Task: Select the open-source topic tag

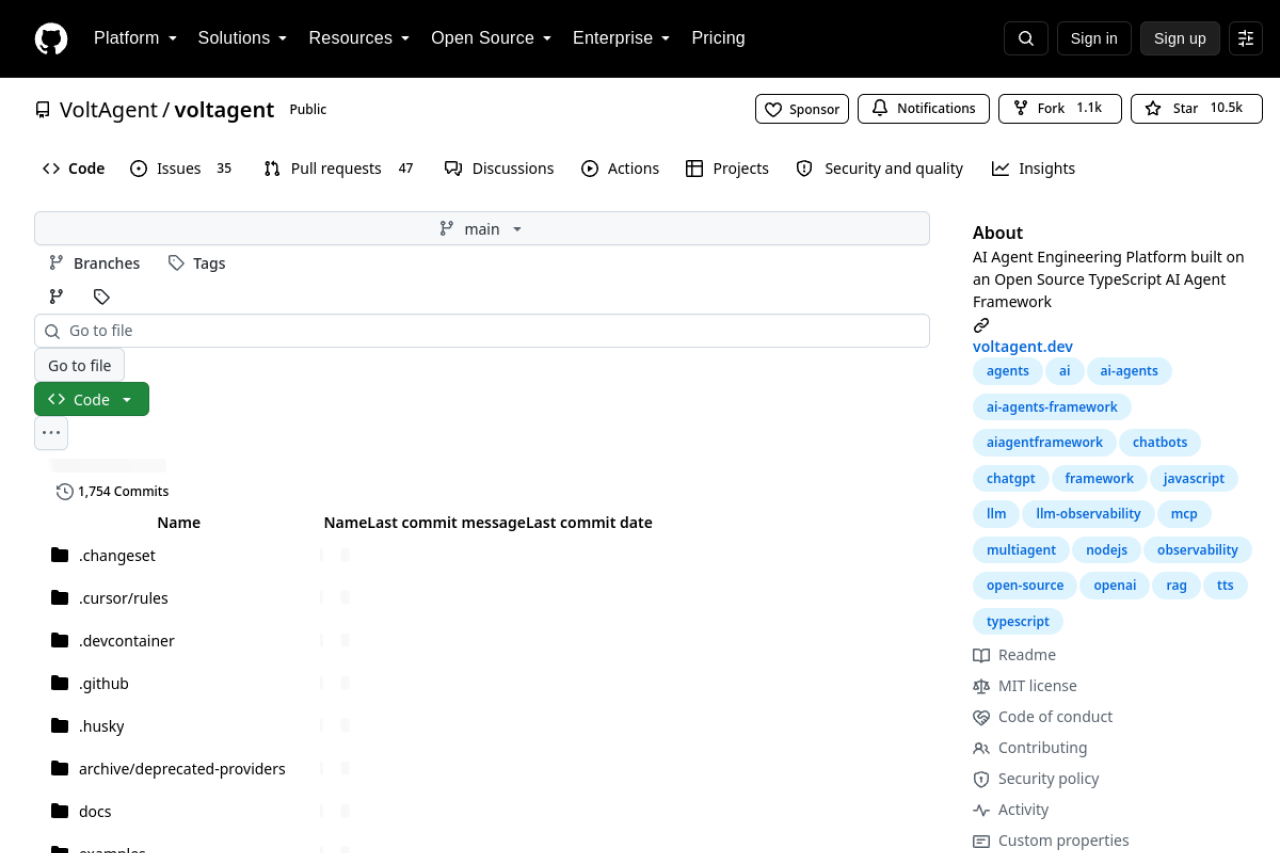Action: tap(1024, 585)
